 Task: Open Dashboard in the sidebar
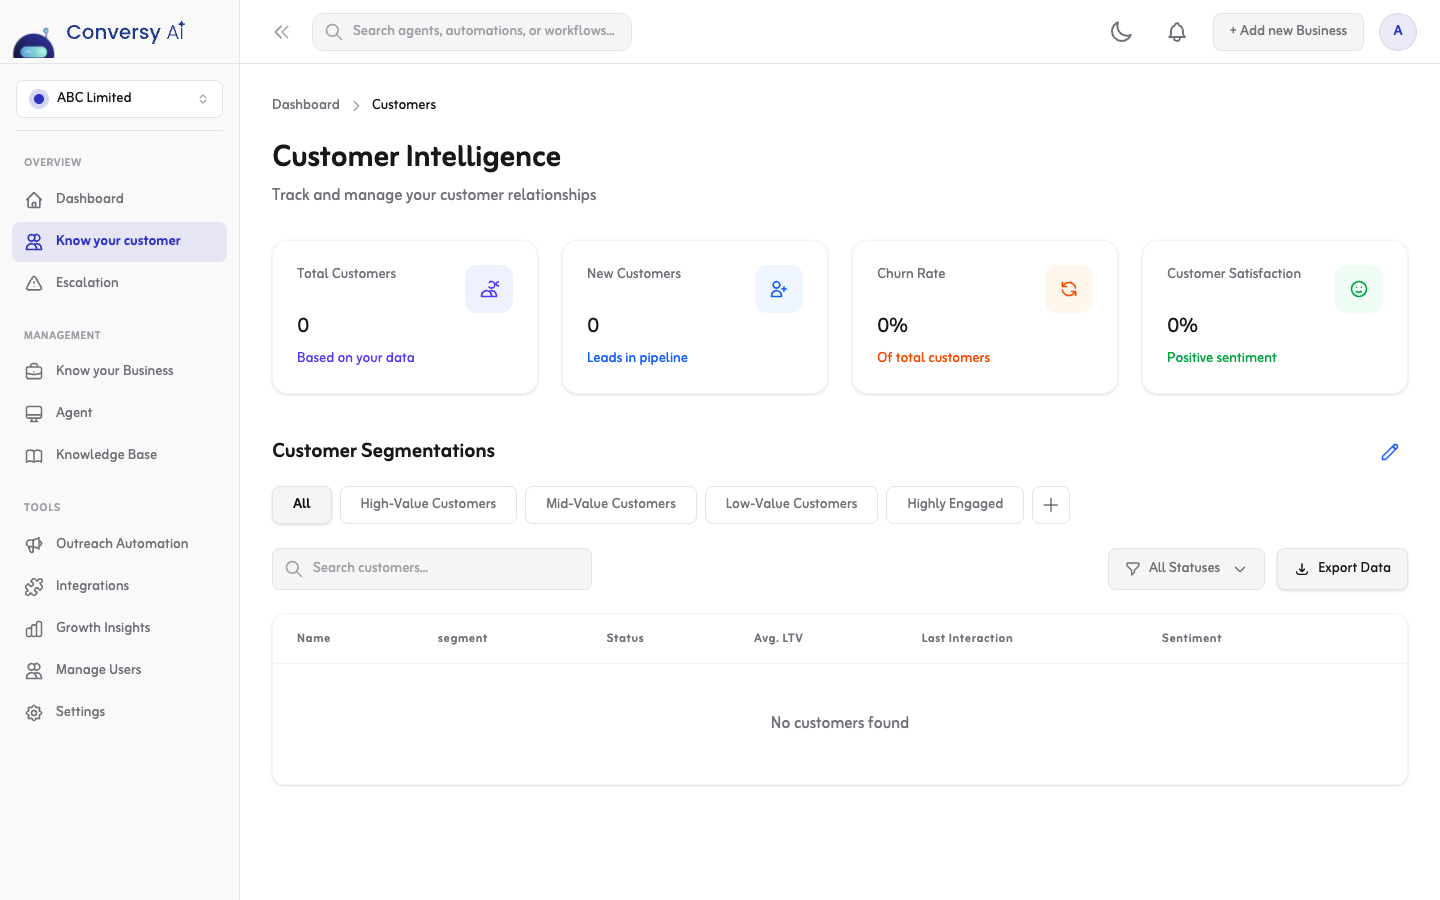(119, 199)
